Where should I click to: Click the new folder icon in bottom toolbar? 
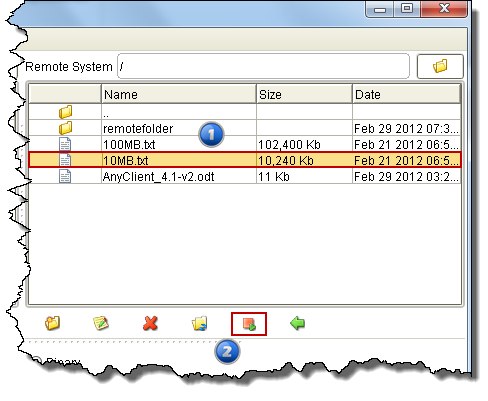point(52,323)
